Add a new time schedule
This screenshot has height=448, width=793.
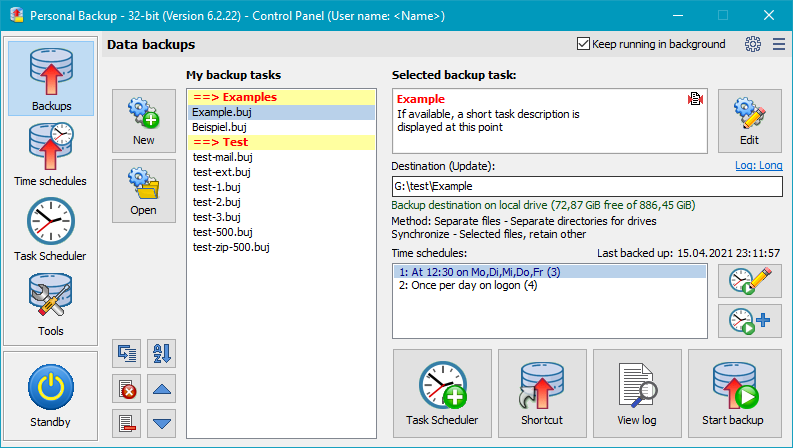coord(749,320)
